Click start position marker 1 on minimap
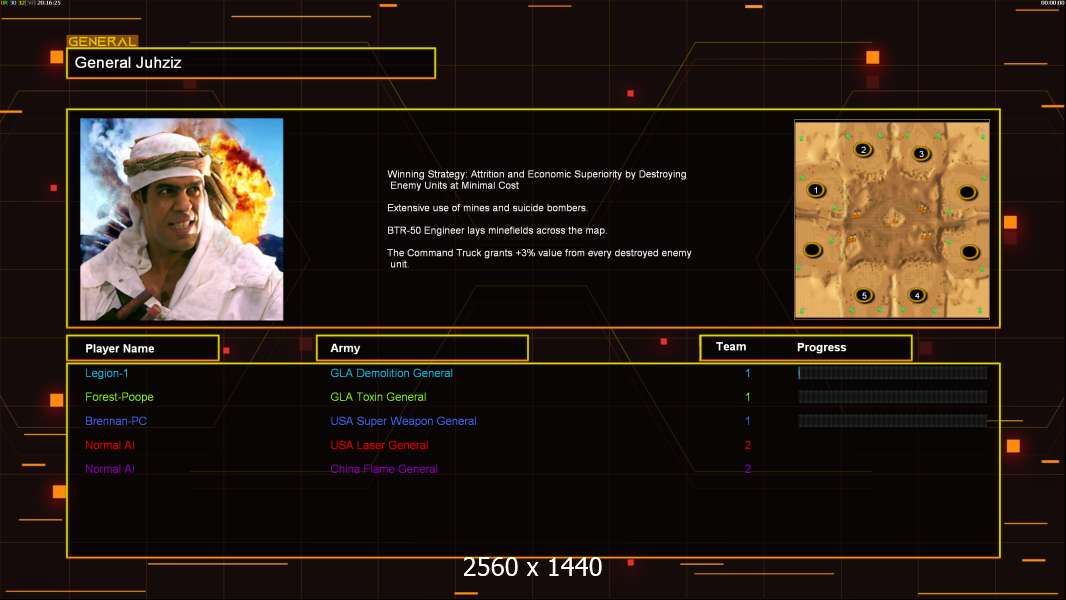Image resolution: width=1066 pixels, height=600 pixels. [816, 190]
